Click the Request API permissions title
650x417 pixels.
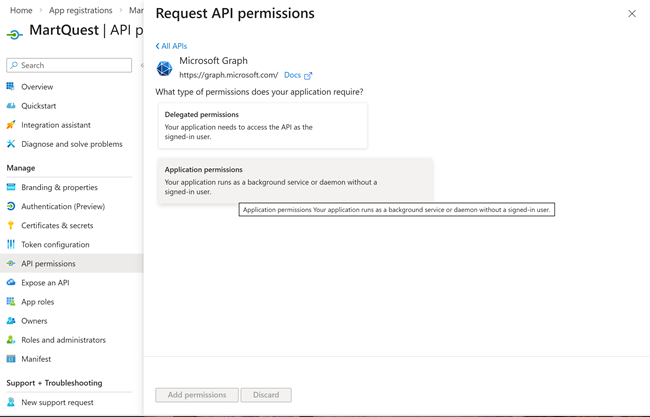[x=235, y=13]
